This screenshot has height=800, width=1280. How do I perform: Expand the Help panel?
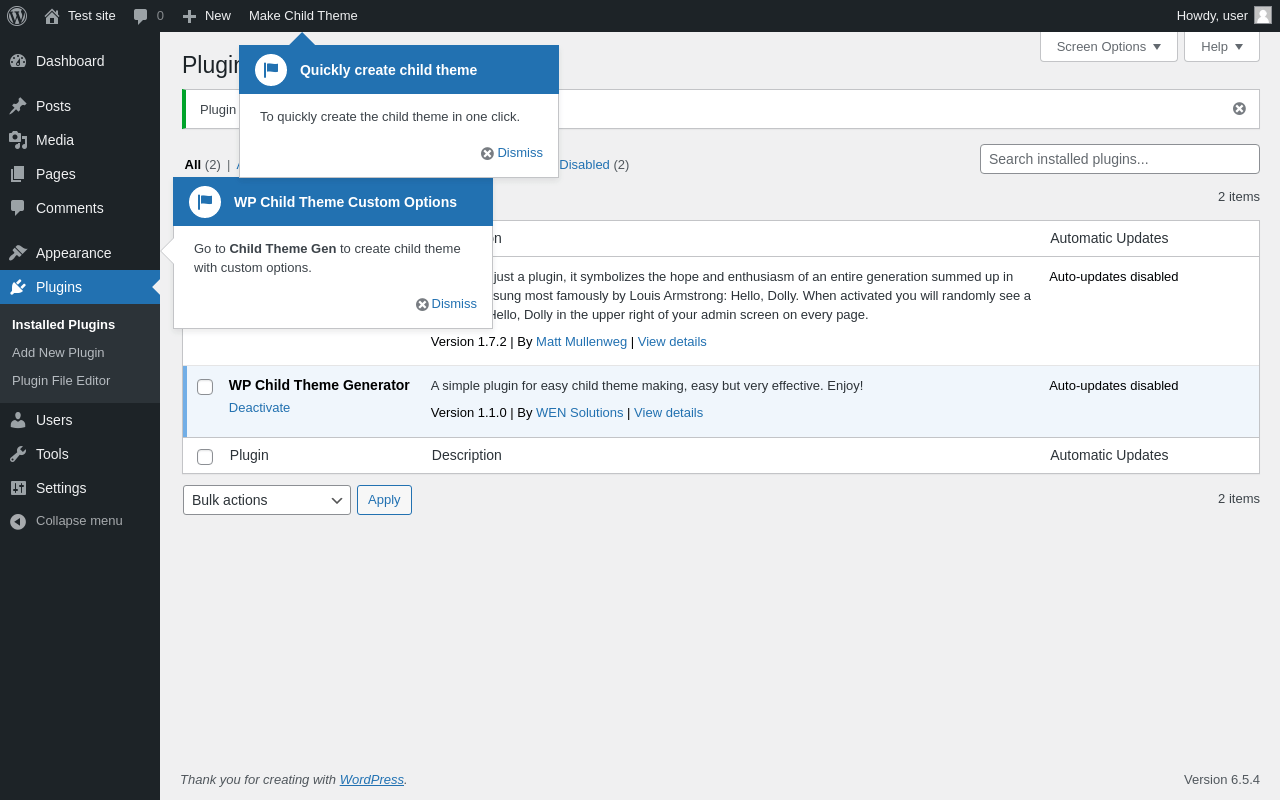[x=1222, y=46]
